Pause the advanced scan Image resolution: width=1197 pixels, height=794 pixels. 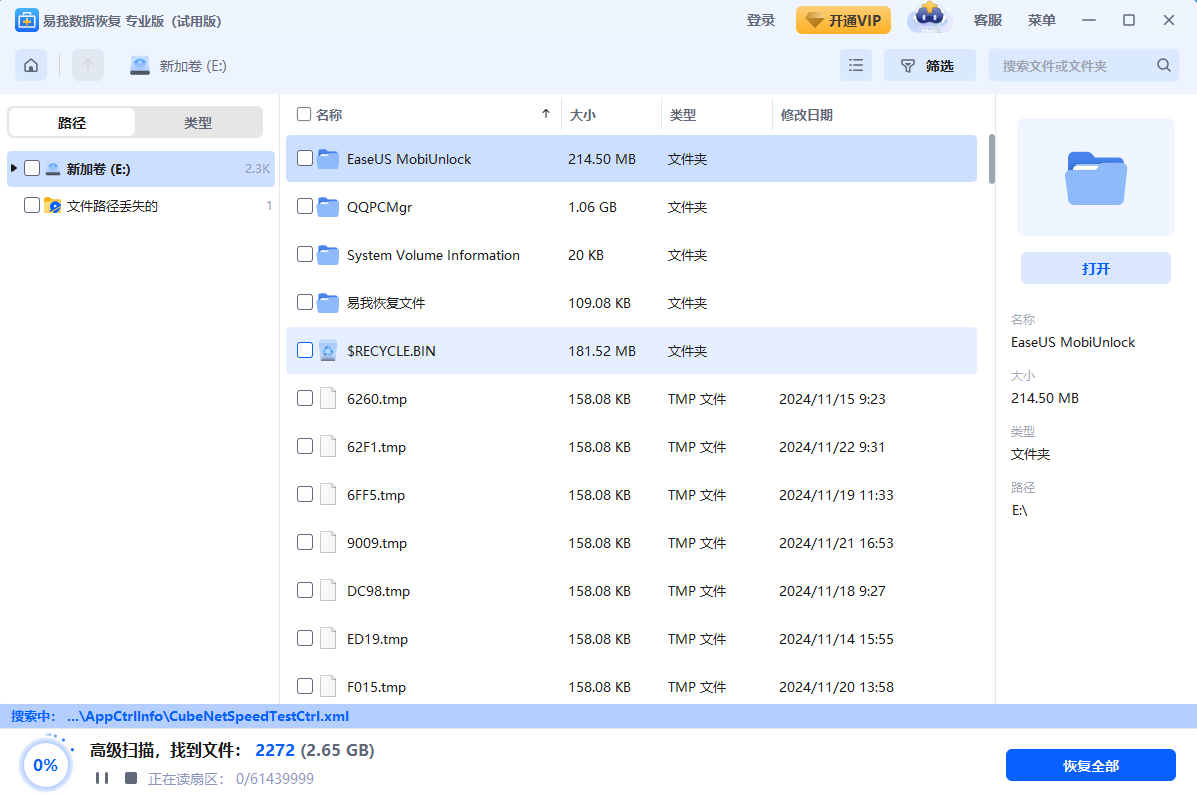pyautogui.click(x=102, y=778)
